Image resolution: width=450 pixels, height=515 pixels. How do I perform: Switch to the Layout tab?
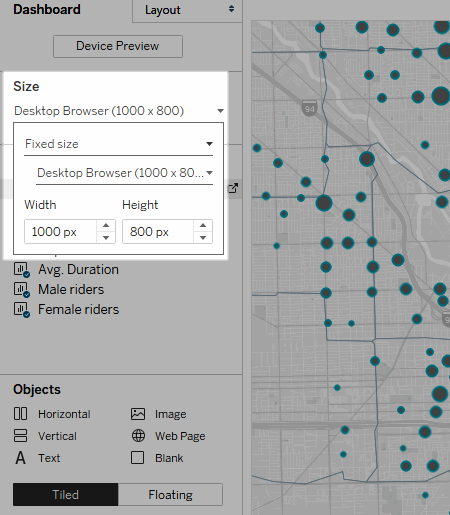click(187, 10)
